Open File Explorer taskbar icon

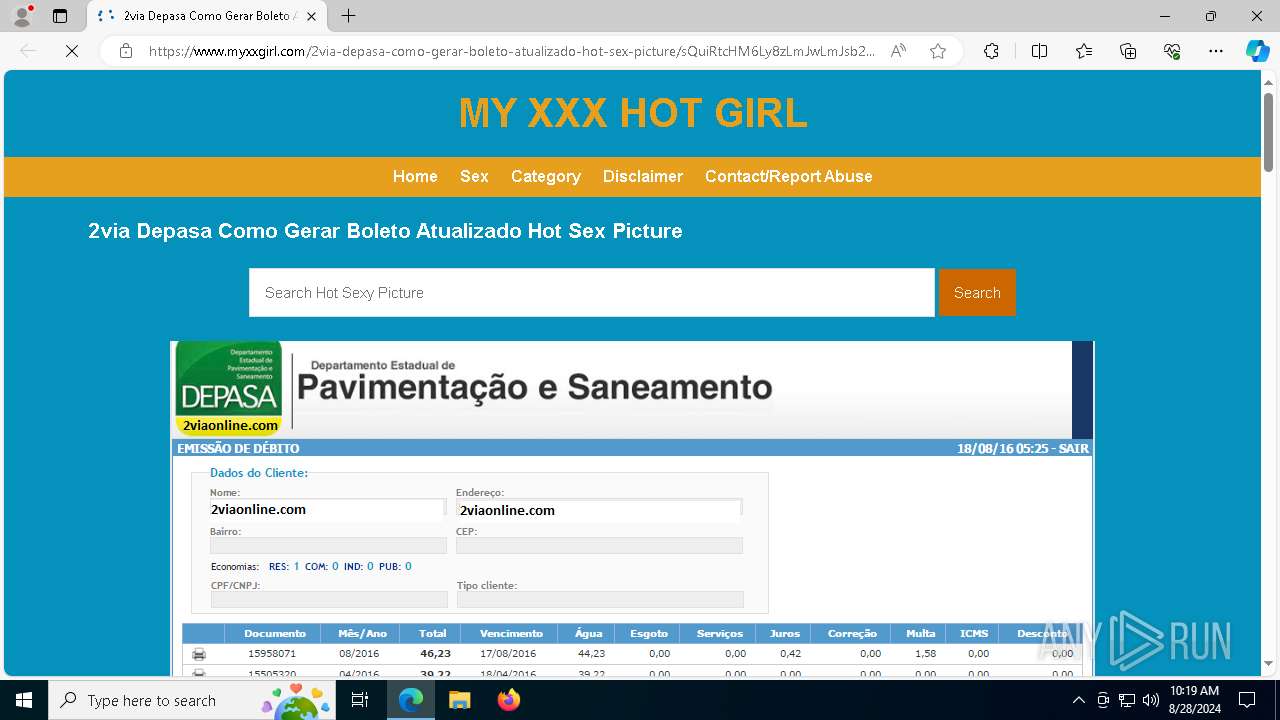pos(459,700)
